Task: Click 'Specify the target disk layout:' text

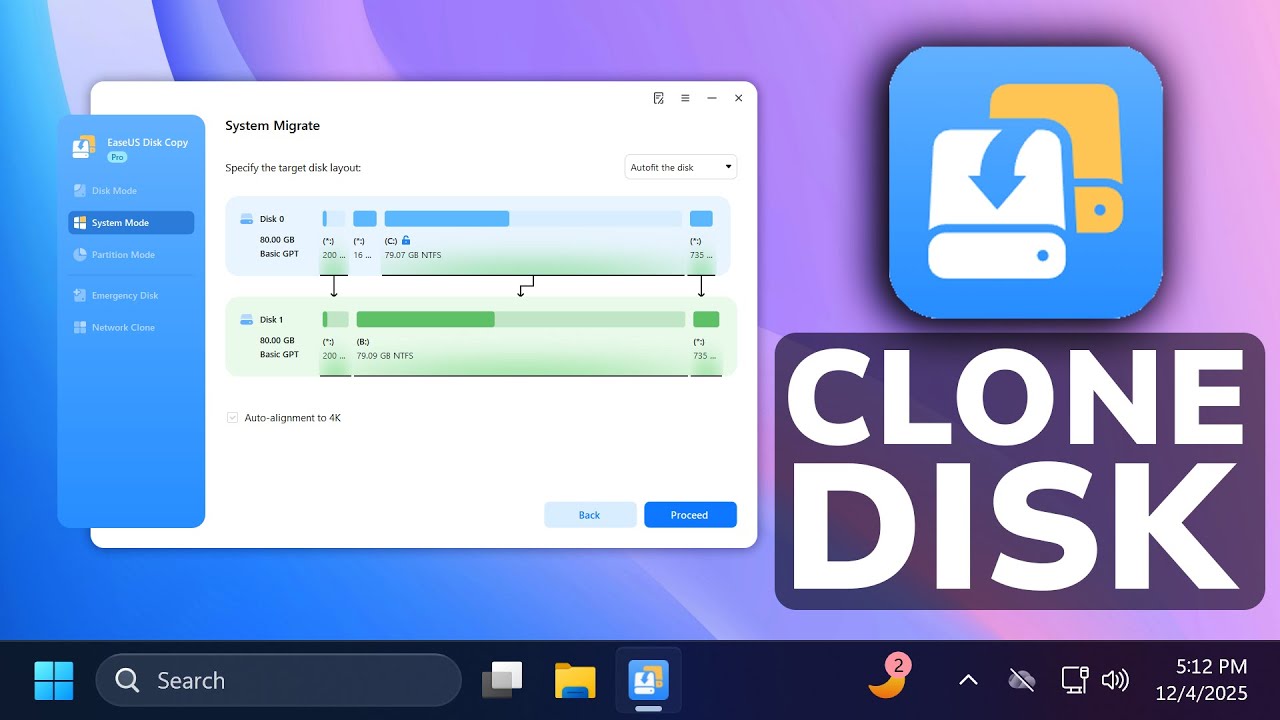Action: pos(293,168)
